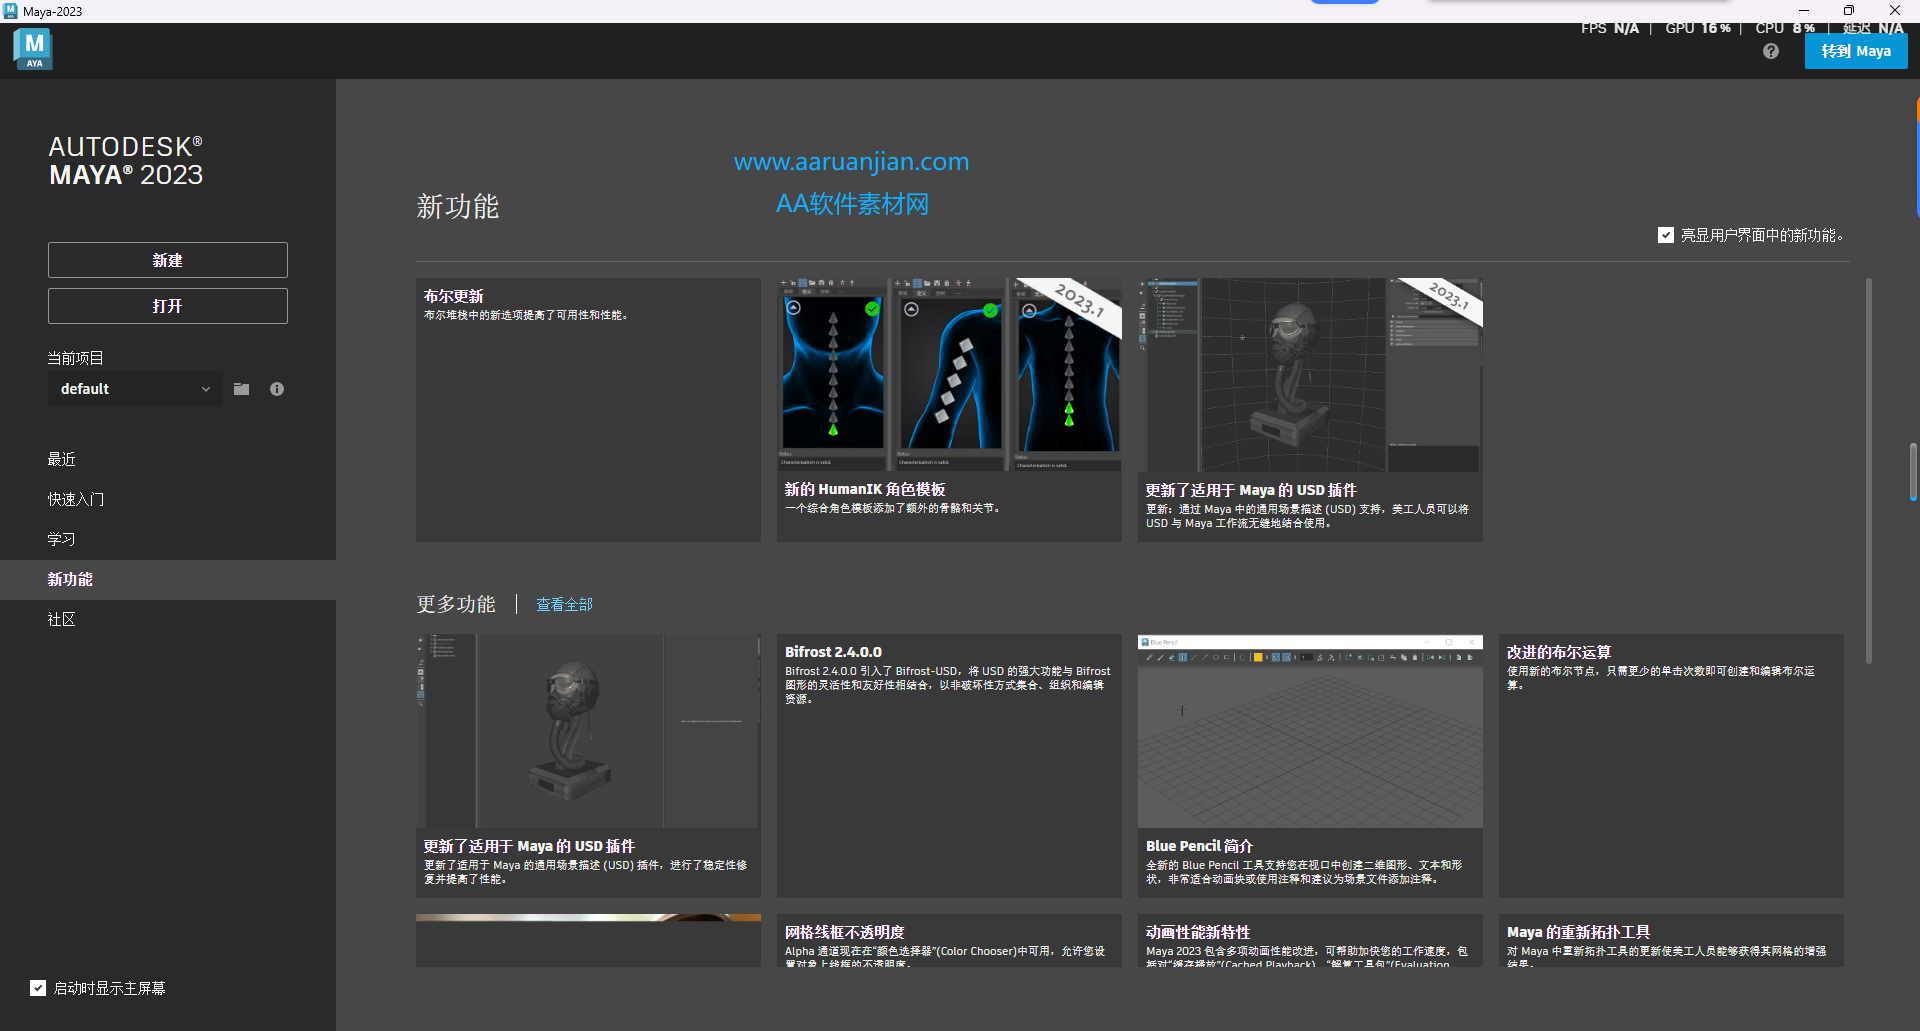Toggle 亮显用户界面中的新功能 checkbox
Image resolution: width=1920 pixels, height=1031 pixels.
point(1666,235)
